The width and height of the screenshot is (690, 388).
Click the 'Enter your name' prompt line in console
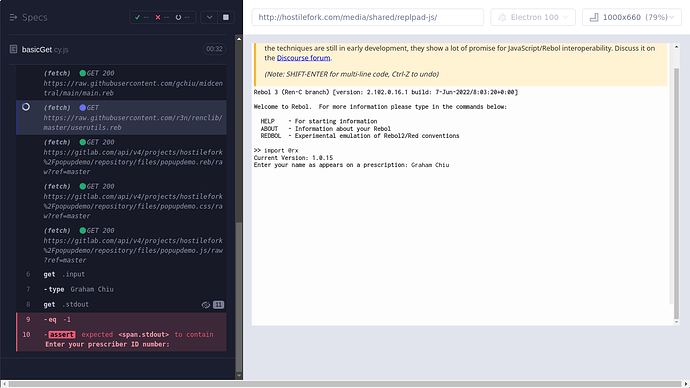click(x=351, y=165)
